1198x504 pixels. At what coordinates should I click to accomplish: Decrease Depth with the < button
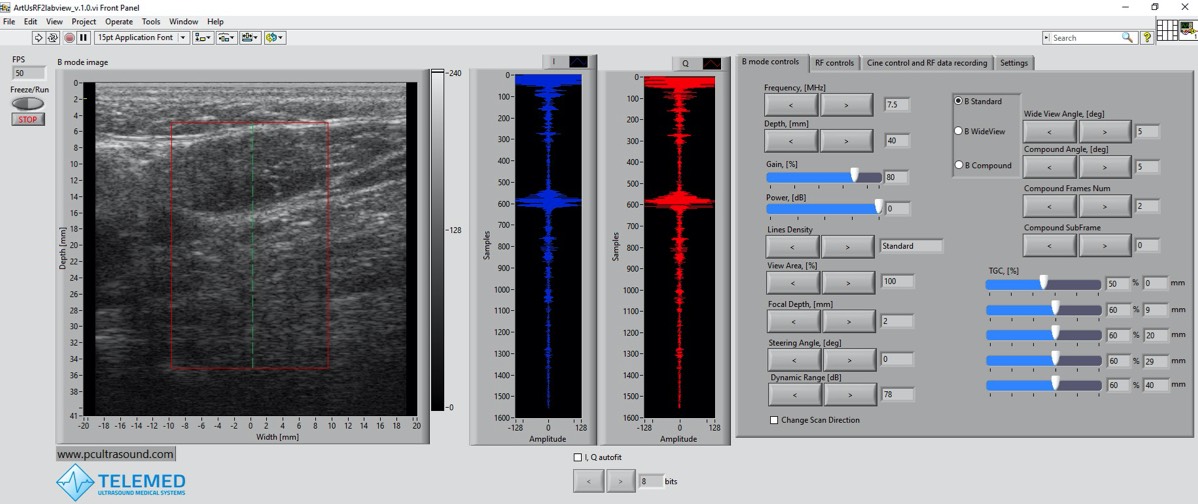click(x=791, y=141)
